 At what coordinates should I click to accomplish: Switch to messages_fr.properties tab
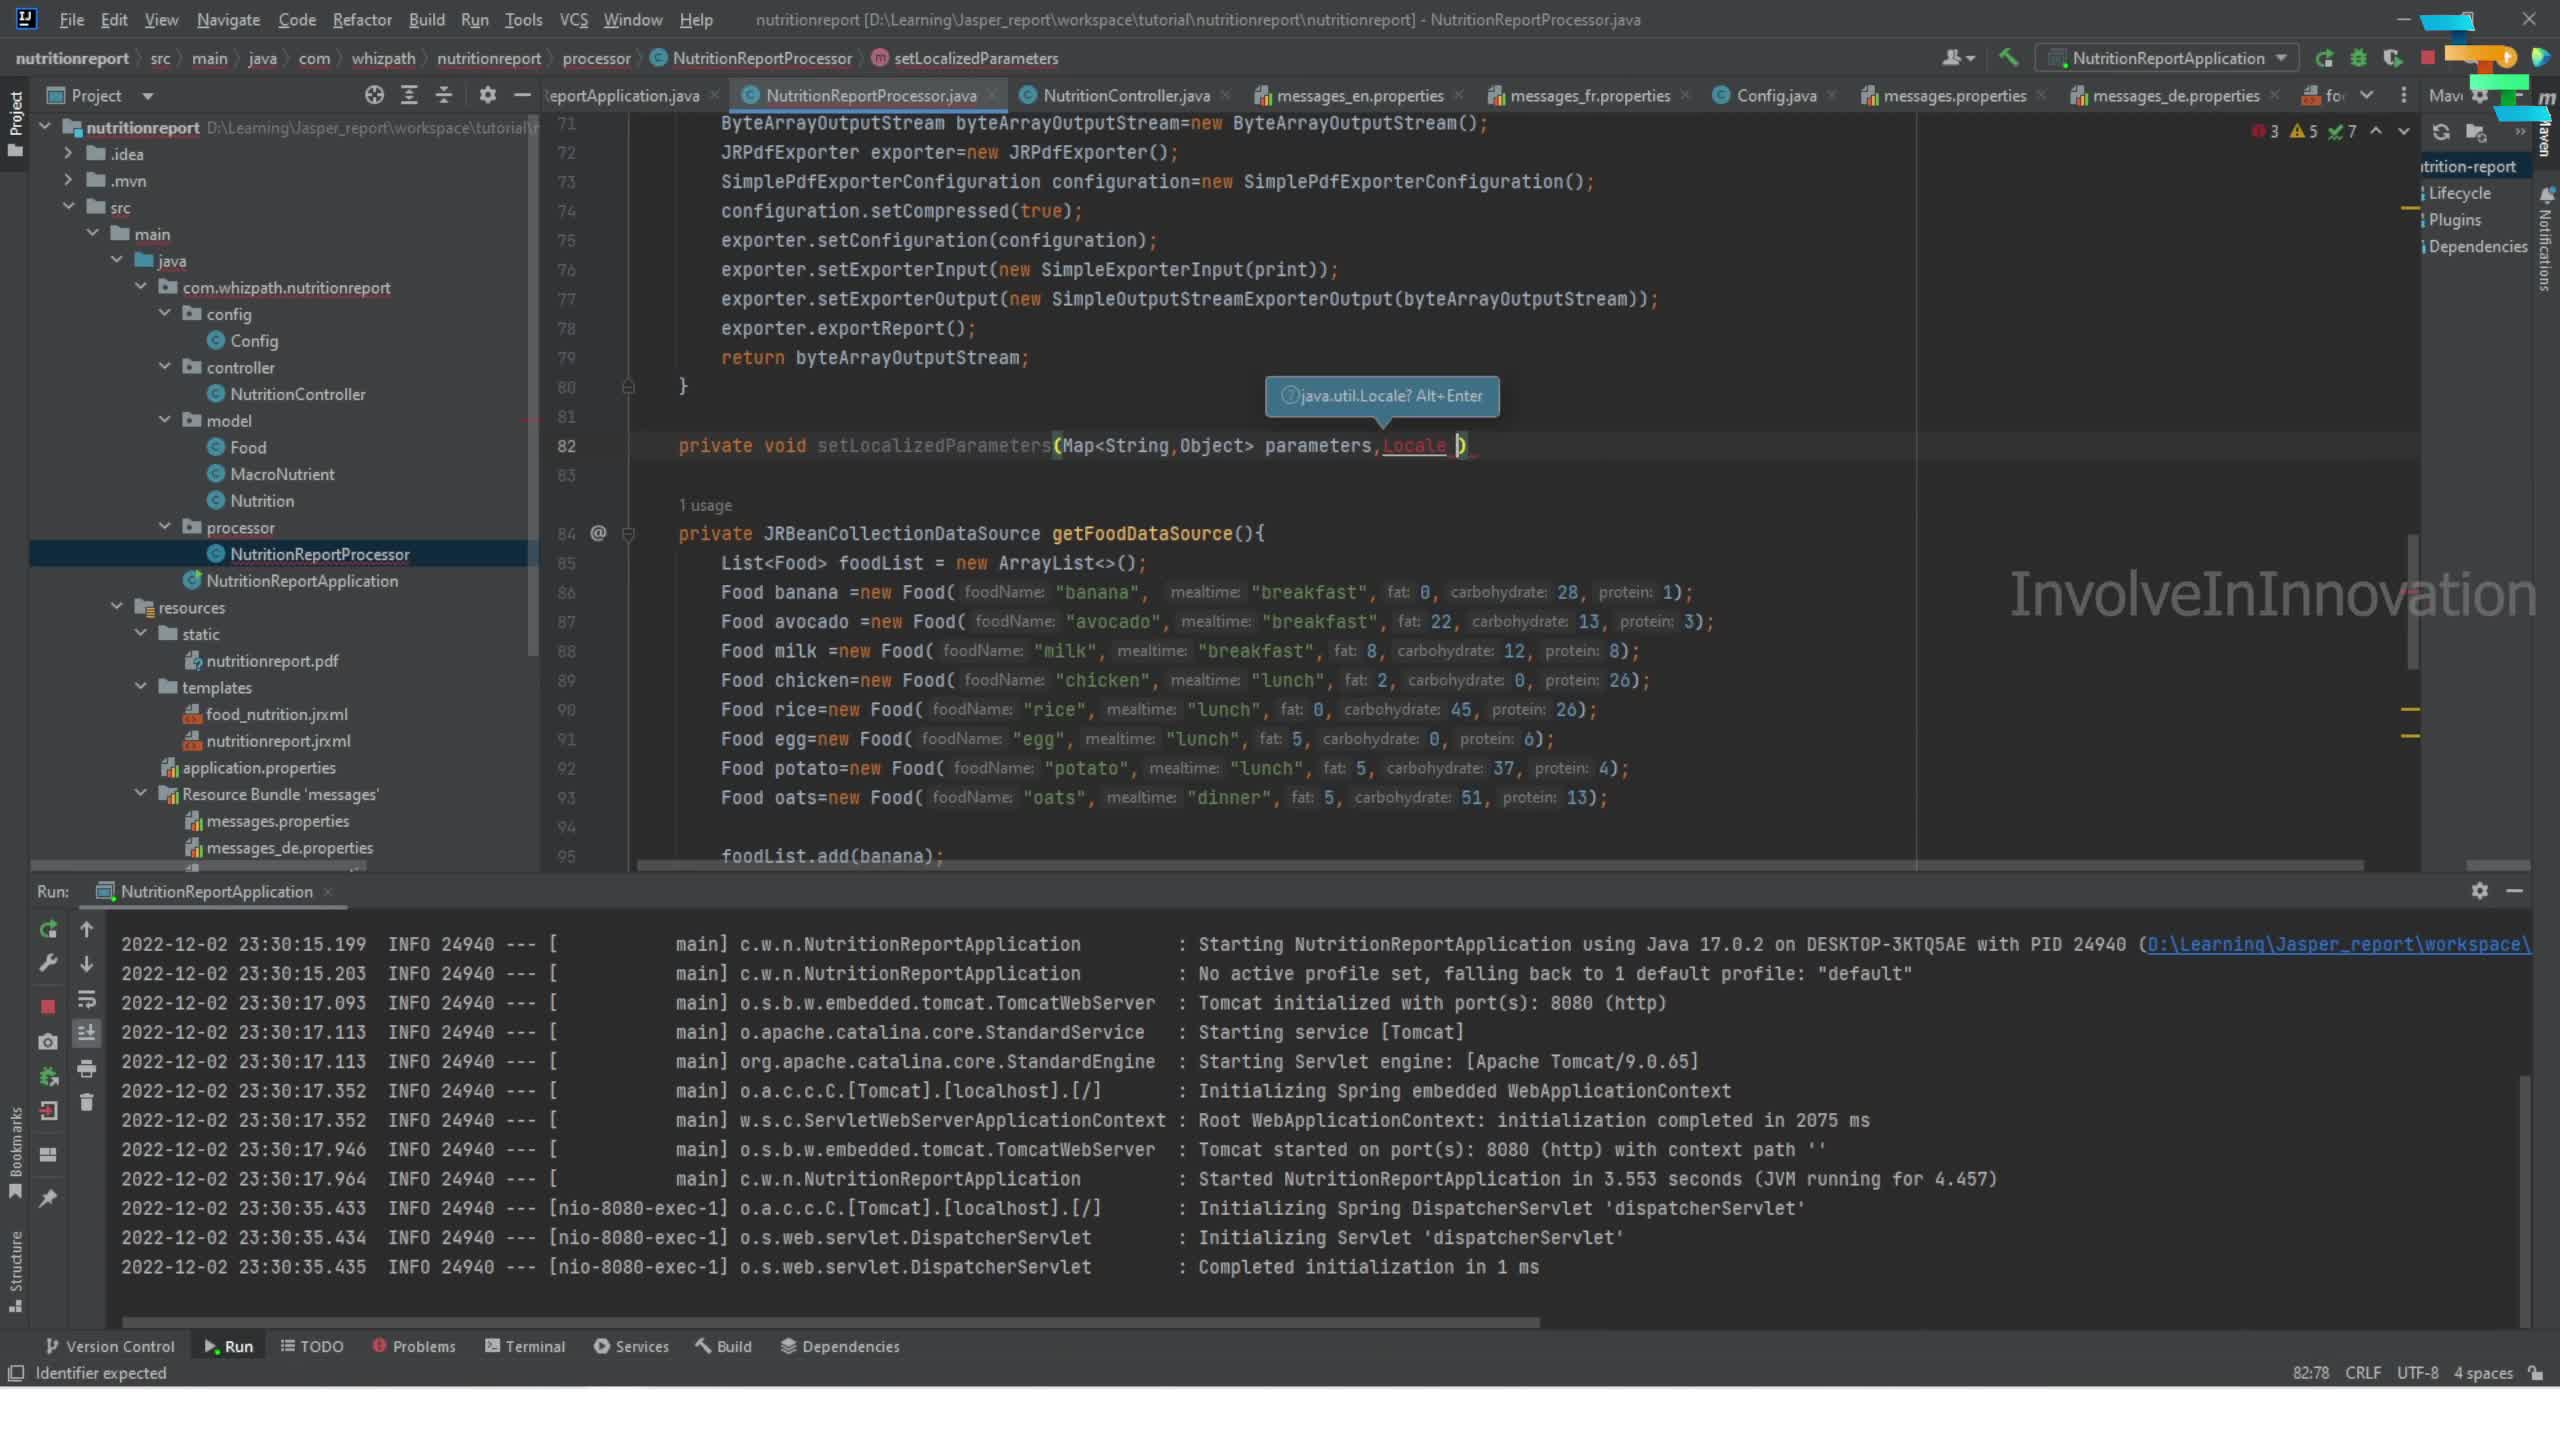[1589, 95]
